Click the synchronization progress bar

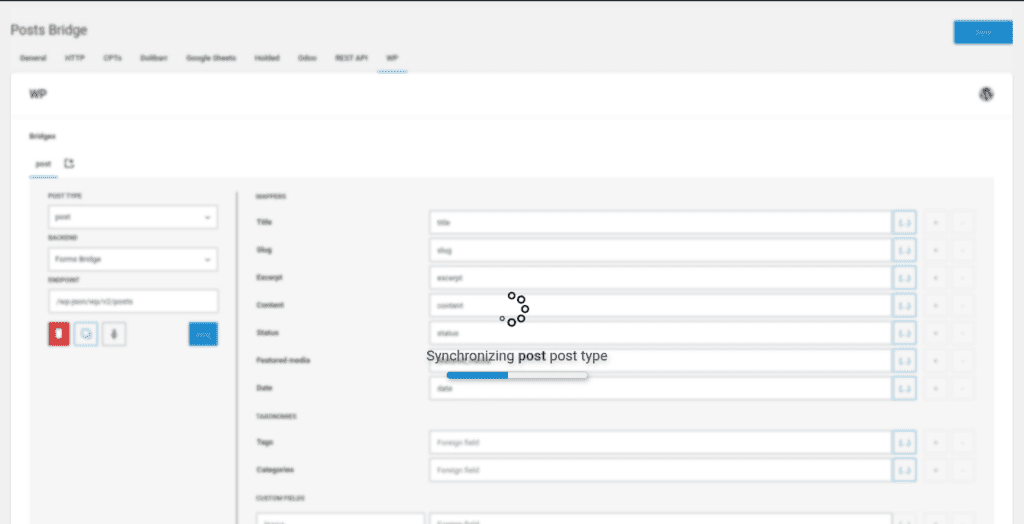pyautogui.click(x=517, y=375)
